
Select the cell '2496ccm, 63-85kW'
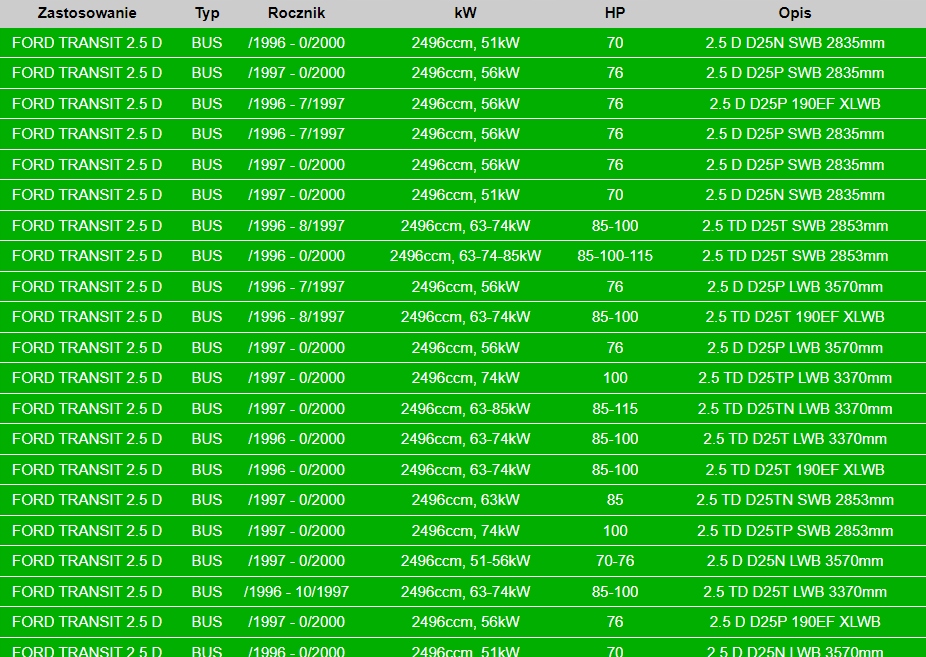(465, 408)
